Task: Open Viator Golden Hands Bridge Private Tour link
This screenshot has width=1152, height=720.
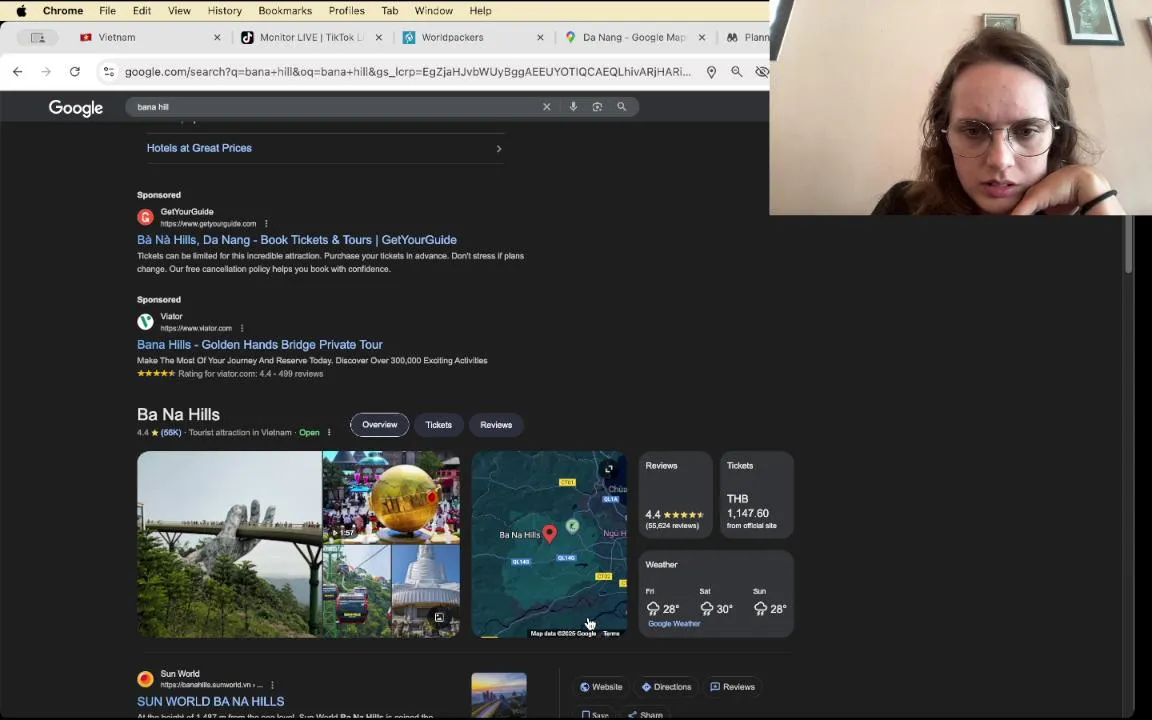Action: [x=259, y=345]
